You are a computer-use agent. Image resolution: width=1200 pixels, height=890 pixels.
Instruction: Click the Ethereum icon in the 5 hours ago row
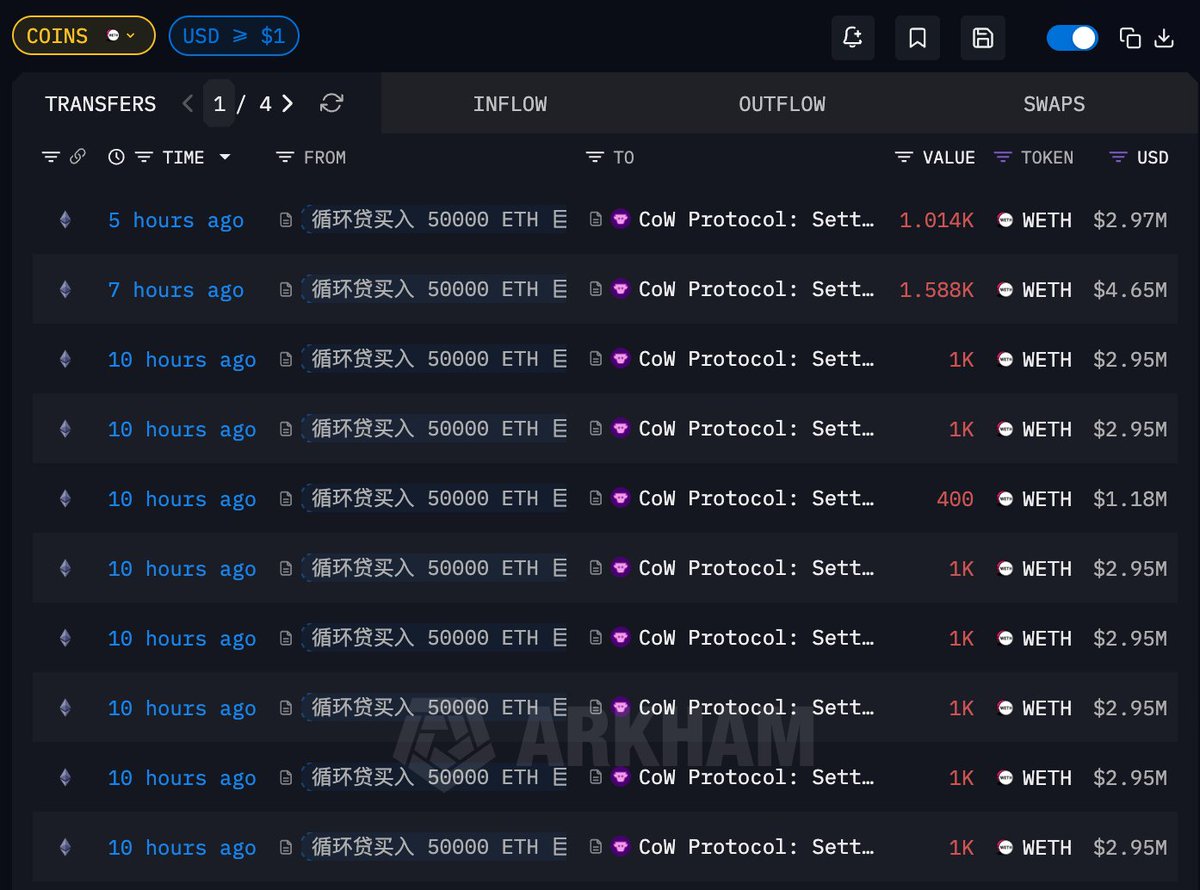65,220
